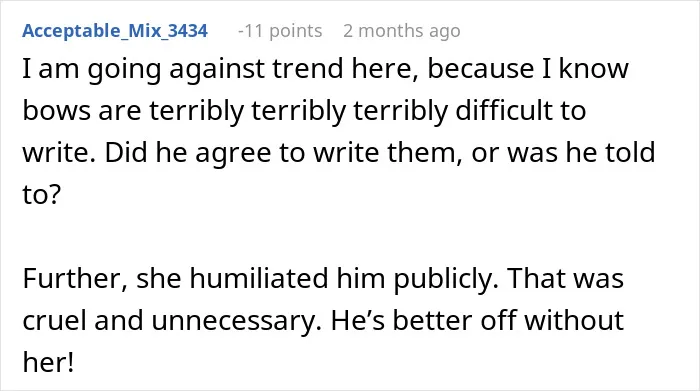Click the word "bows" in second line
Screen dimensions: 700x391
click(x=57, y=110)
